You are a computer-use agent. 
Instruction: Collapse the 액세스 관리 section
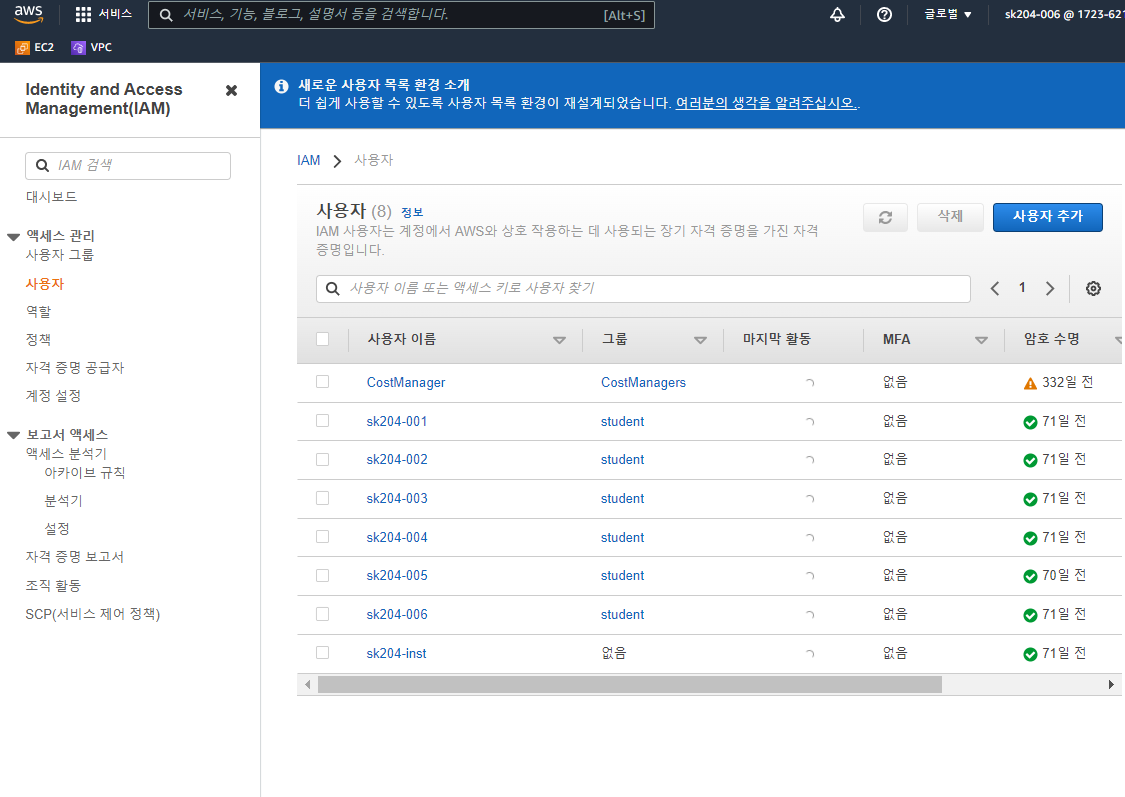(x=13, y=237)
